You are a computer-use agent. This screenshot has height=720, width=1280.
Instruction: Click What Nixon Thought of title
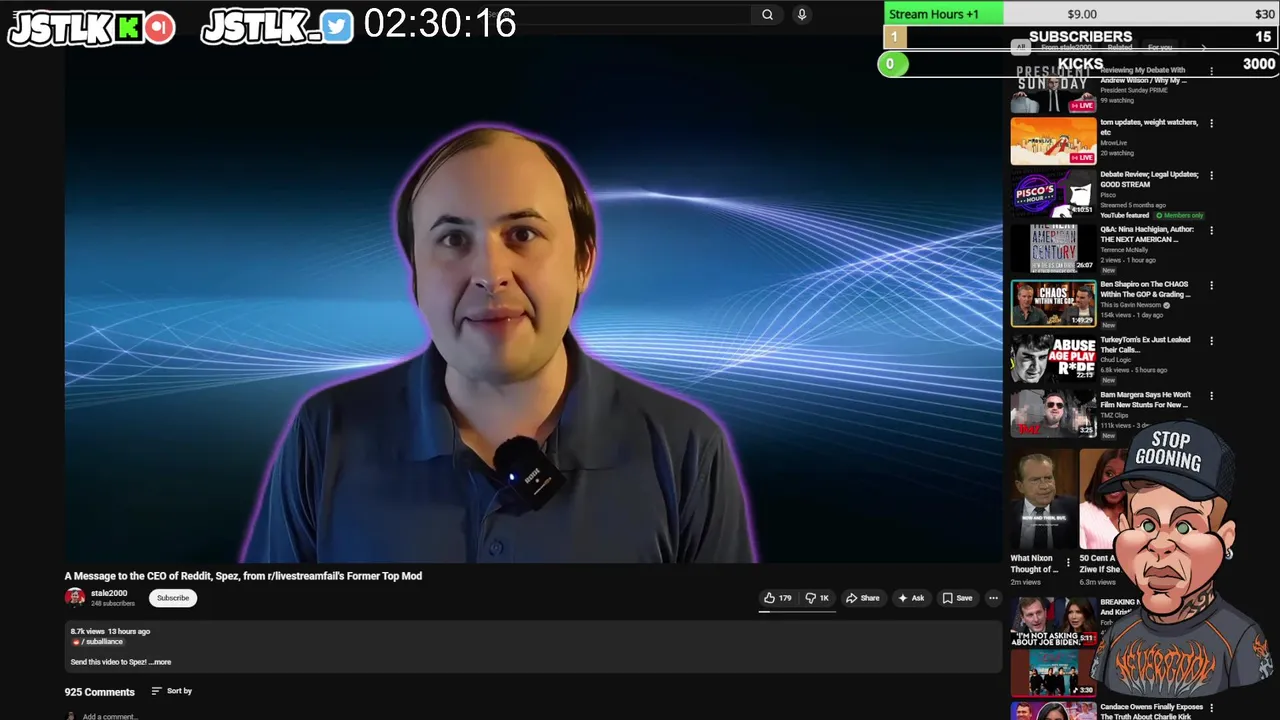click(x=1033, y=564)
